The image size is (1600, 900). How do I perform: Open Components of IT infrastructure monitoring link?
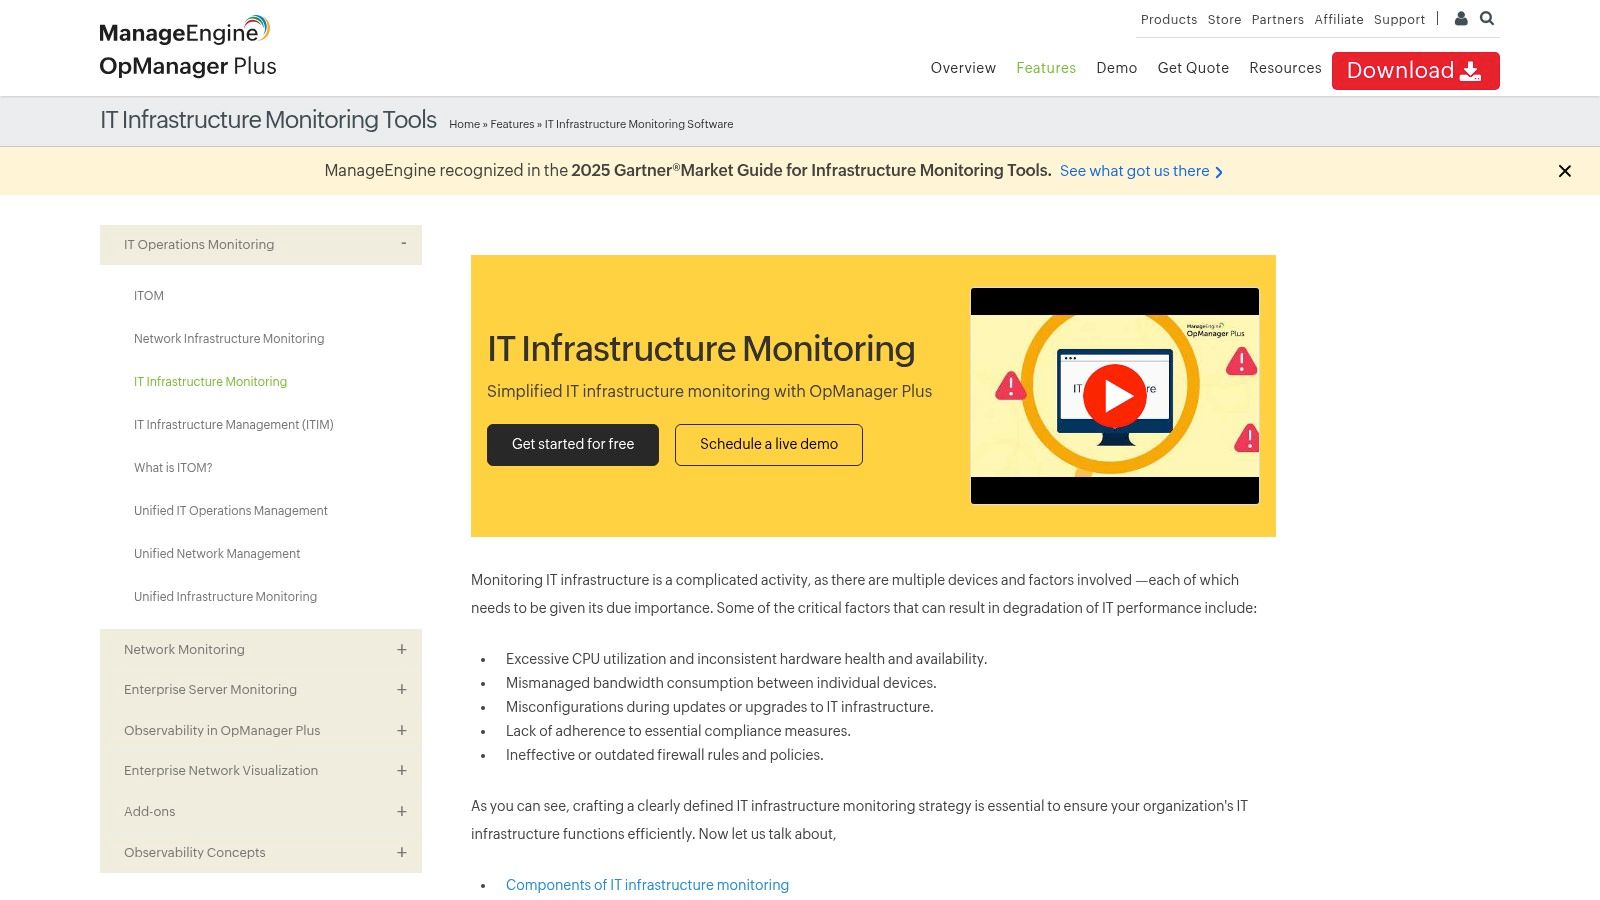tap(647, 885)
